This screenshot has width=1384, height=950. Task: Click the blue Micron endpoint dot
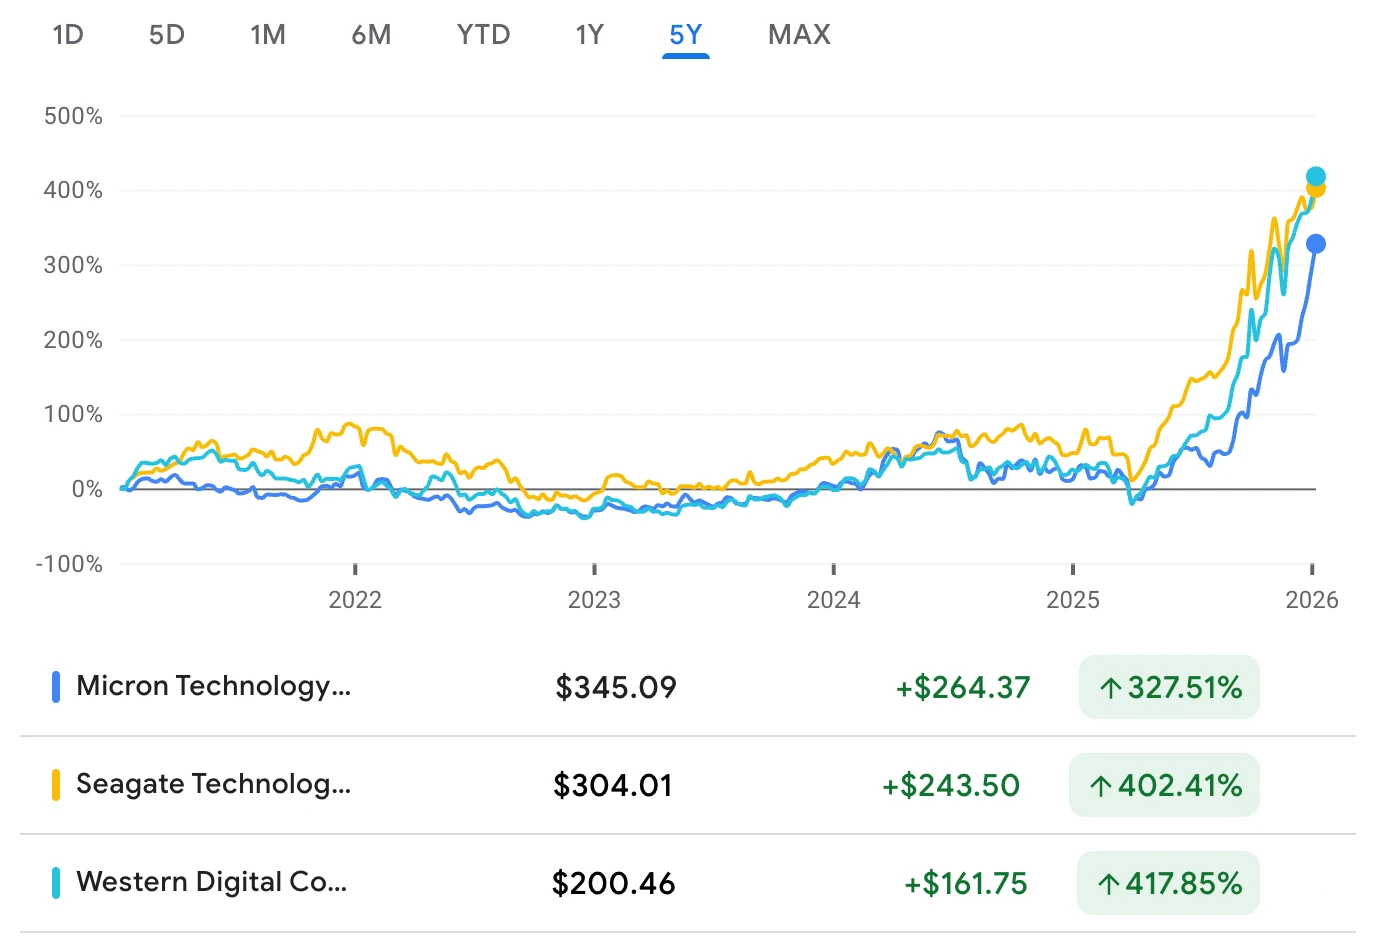1316,244
